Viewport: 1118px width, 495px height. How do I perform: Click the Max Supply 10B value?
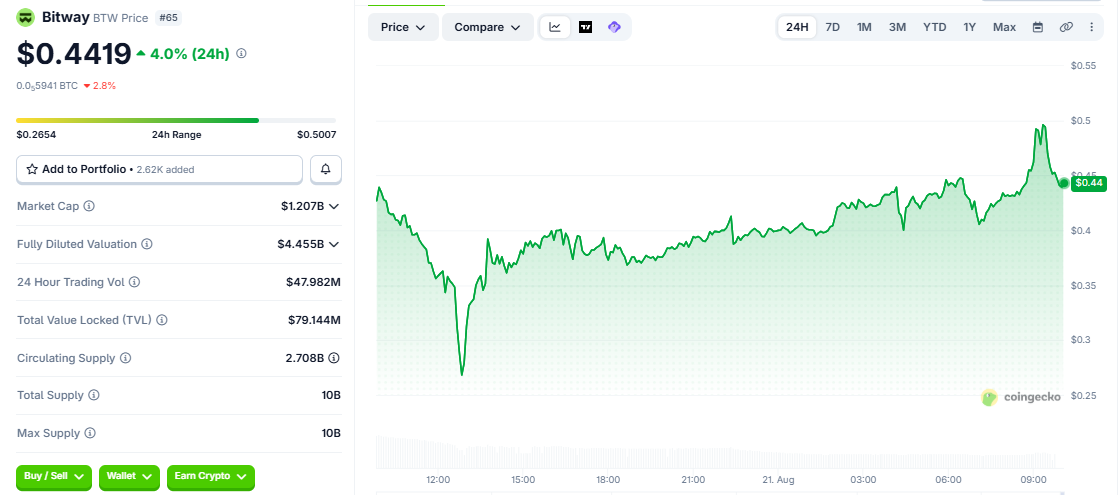[332, 433]
